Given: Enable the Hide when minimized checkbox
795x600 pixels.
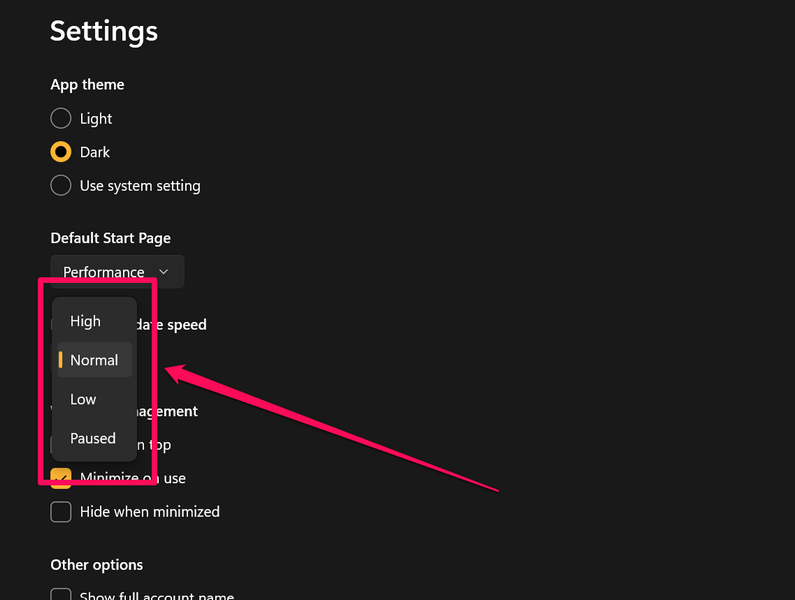Looking at the screenshot, I should click(61, 511).
